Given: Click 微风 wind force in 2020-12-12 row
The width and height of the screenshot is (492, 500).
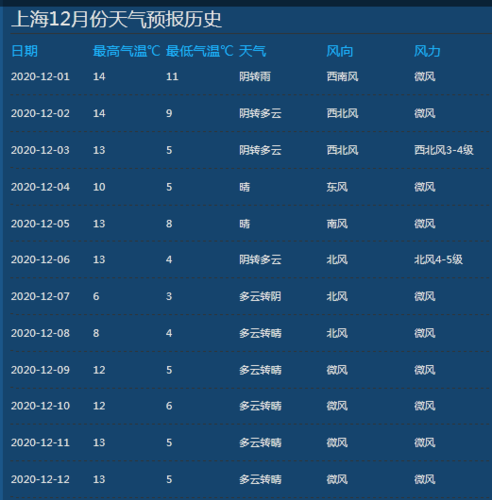Looking at the screenshot, I should click(425, 479).
